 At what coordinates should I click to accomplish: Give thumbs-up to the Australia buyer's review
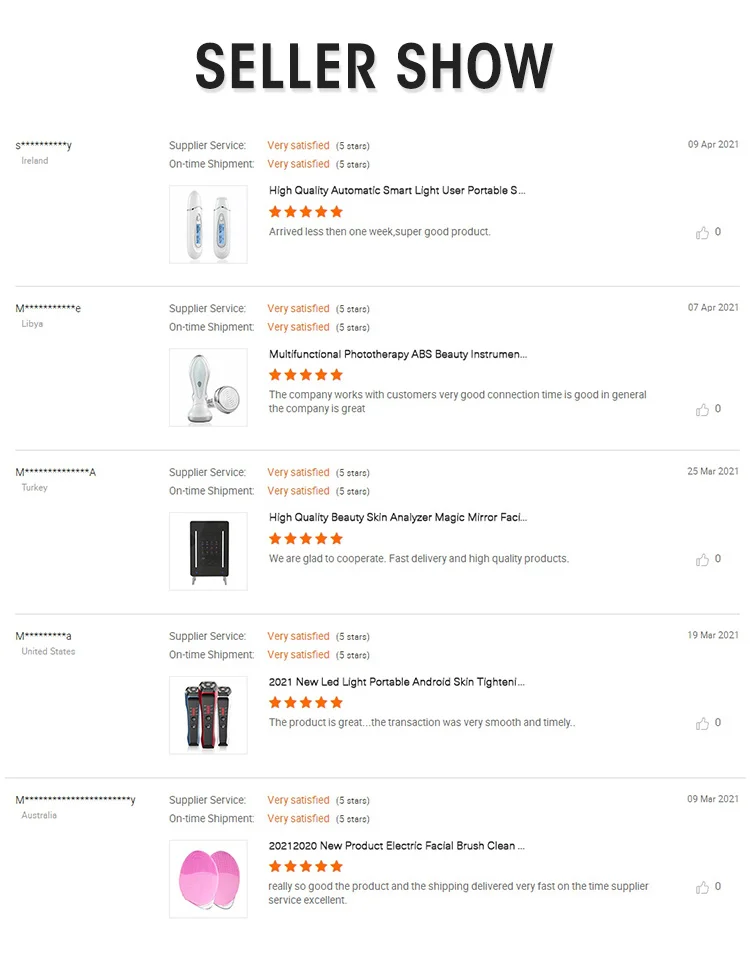pyautogui.click(x=702, y=887)
